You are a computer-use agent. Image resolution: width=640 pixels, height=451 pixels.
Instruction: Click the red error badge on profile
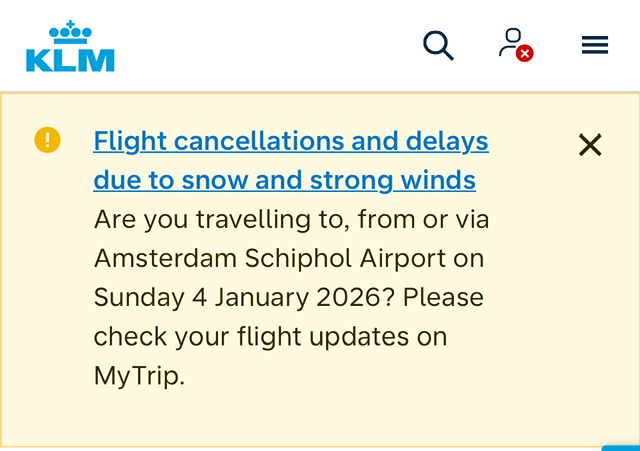click(x=524, y=54)
